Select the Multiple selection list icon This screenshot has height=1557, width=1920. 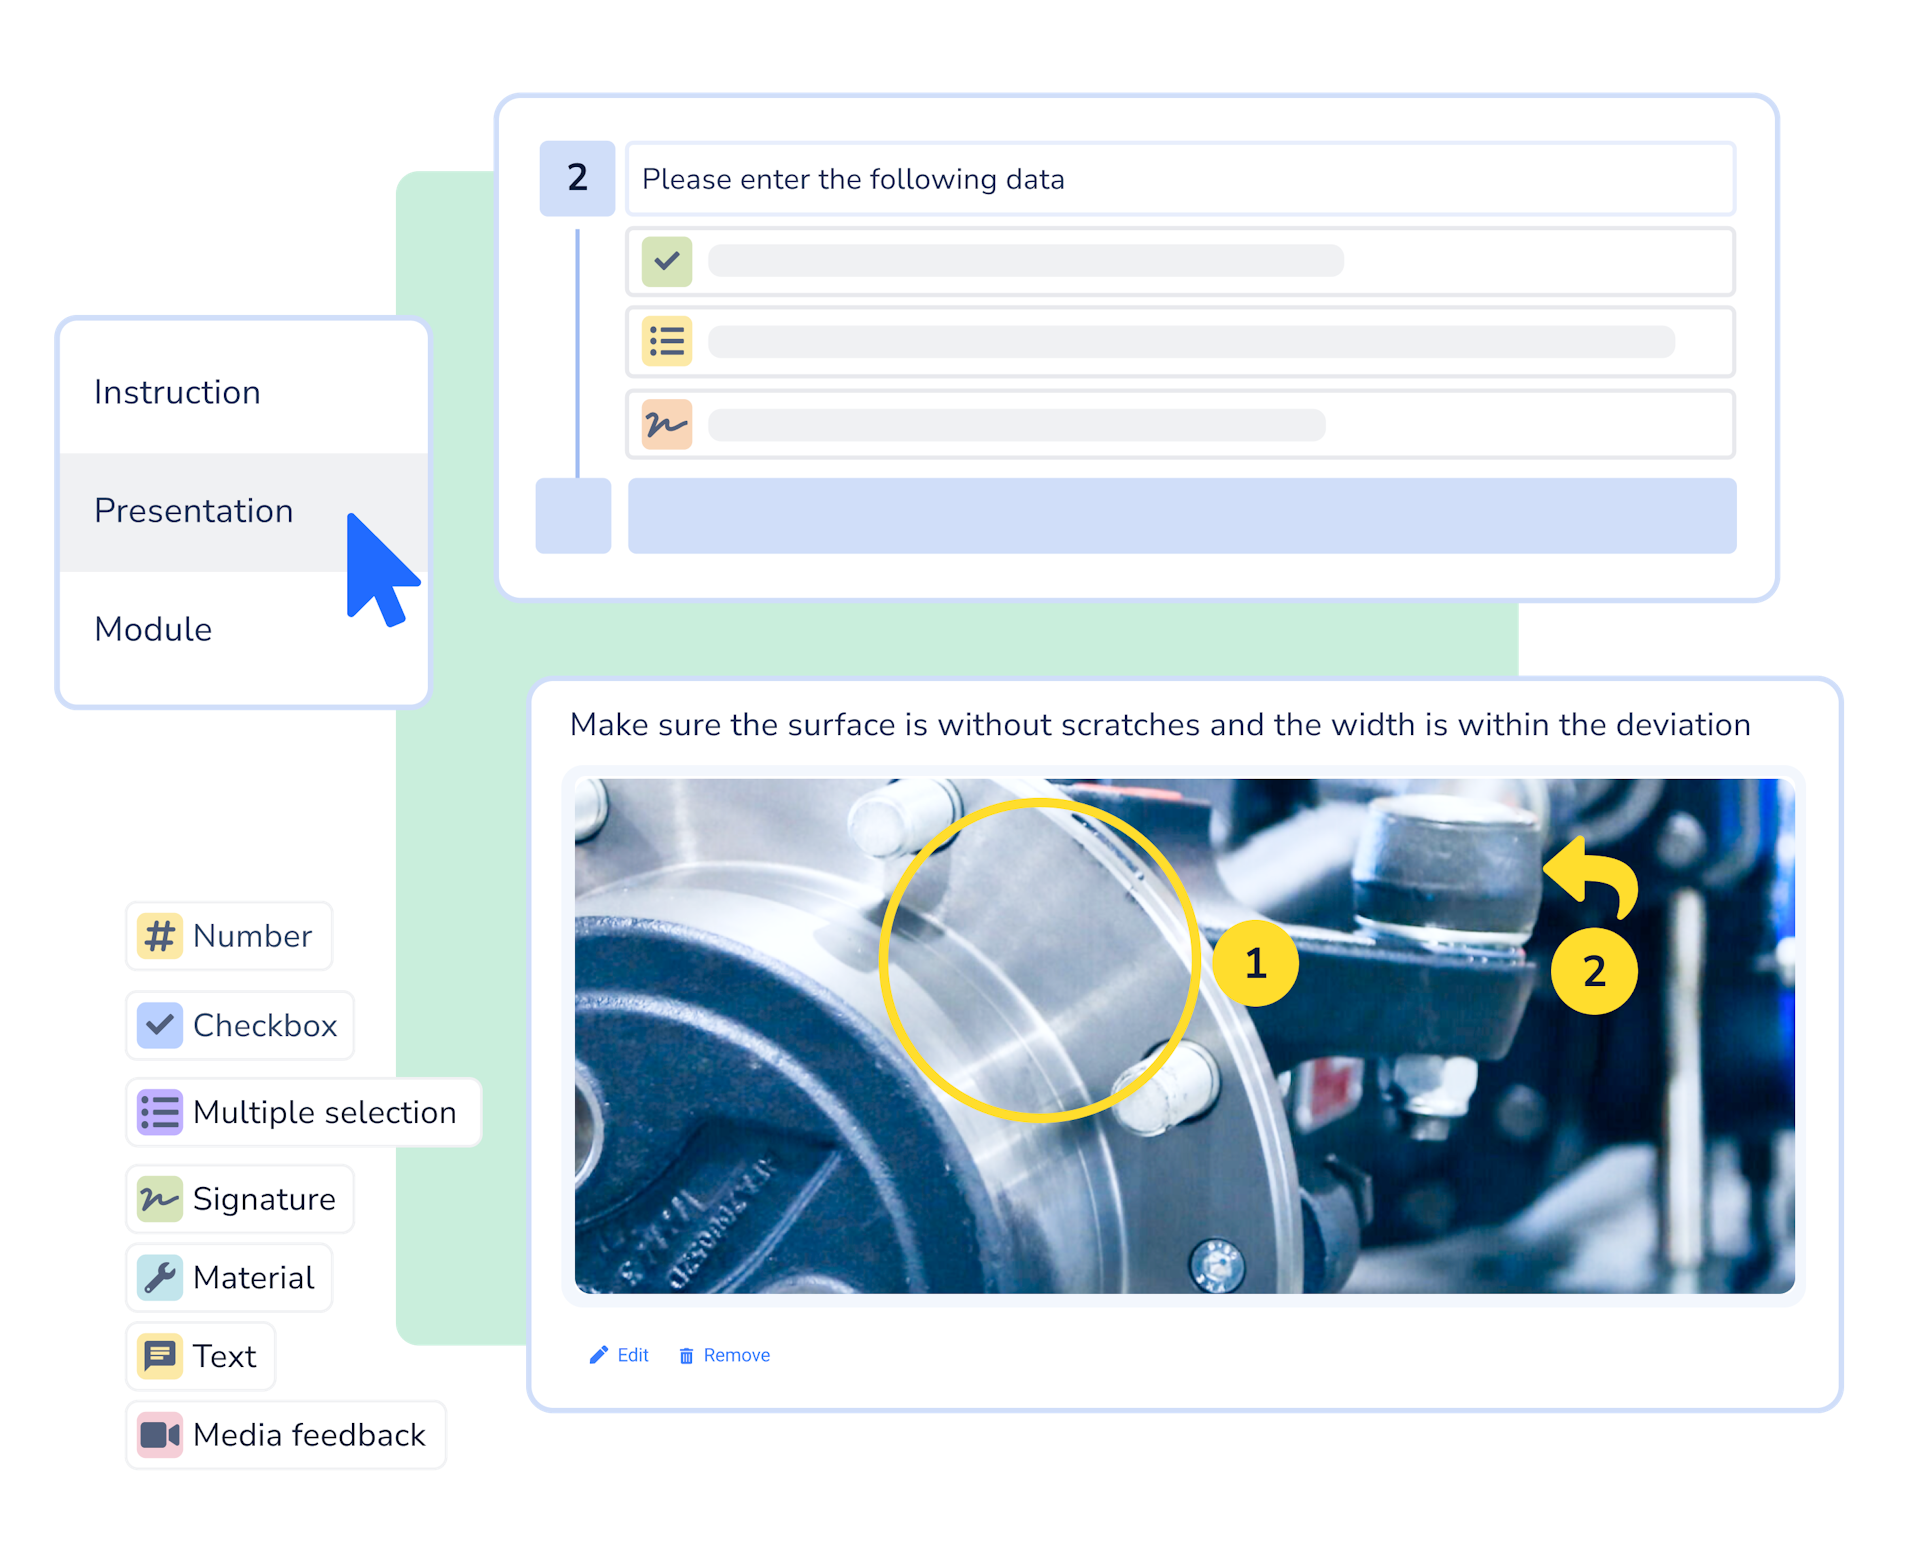(160, 1112)
